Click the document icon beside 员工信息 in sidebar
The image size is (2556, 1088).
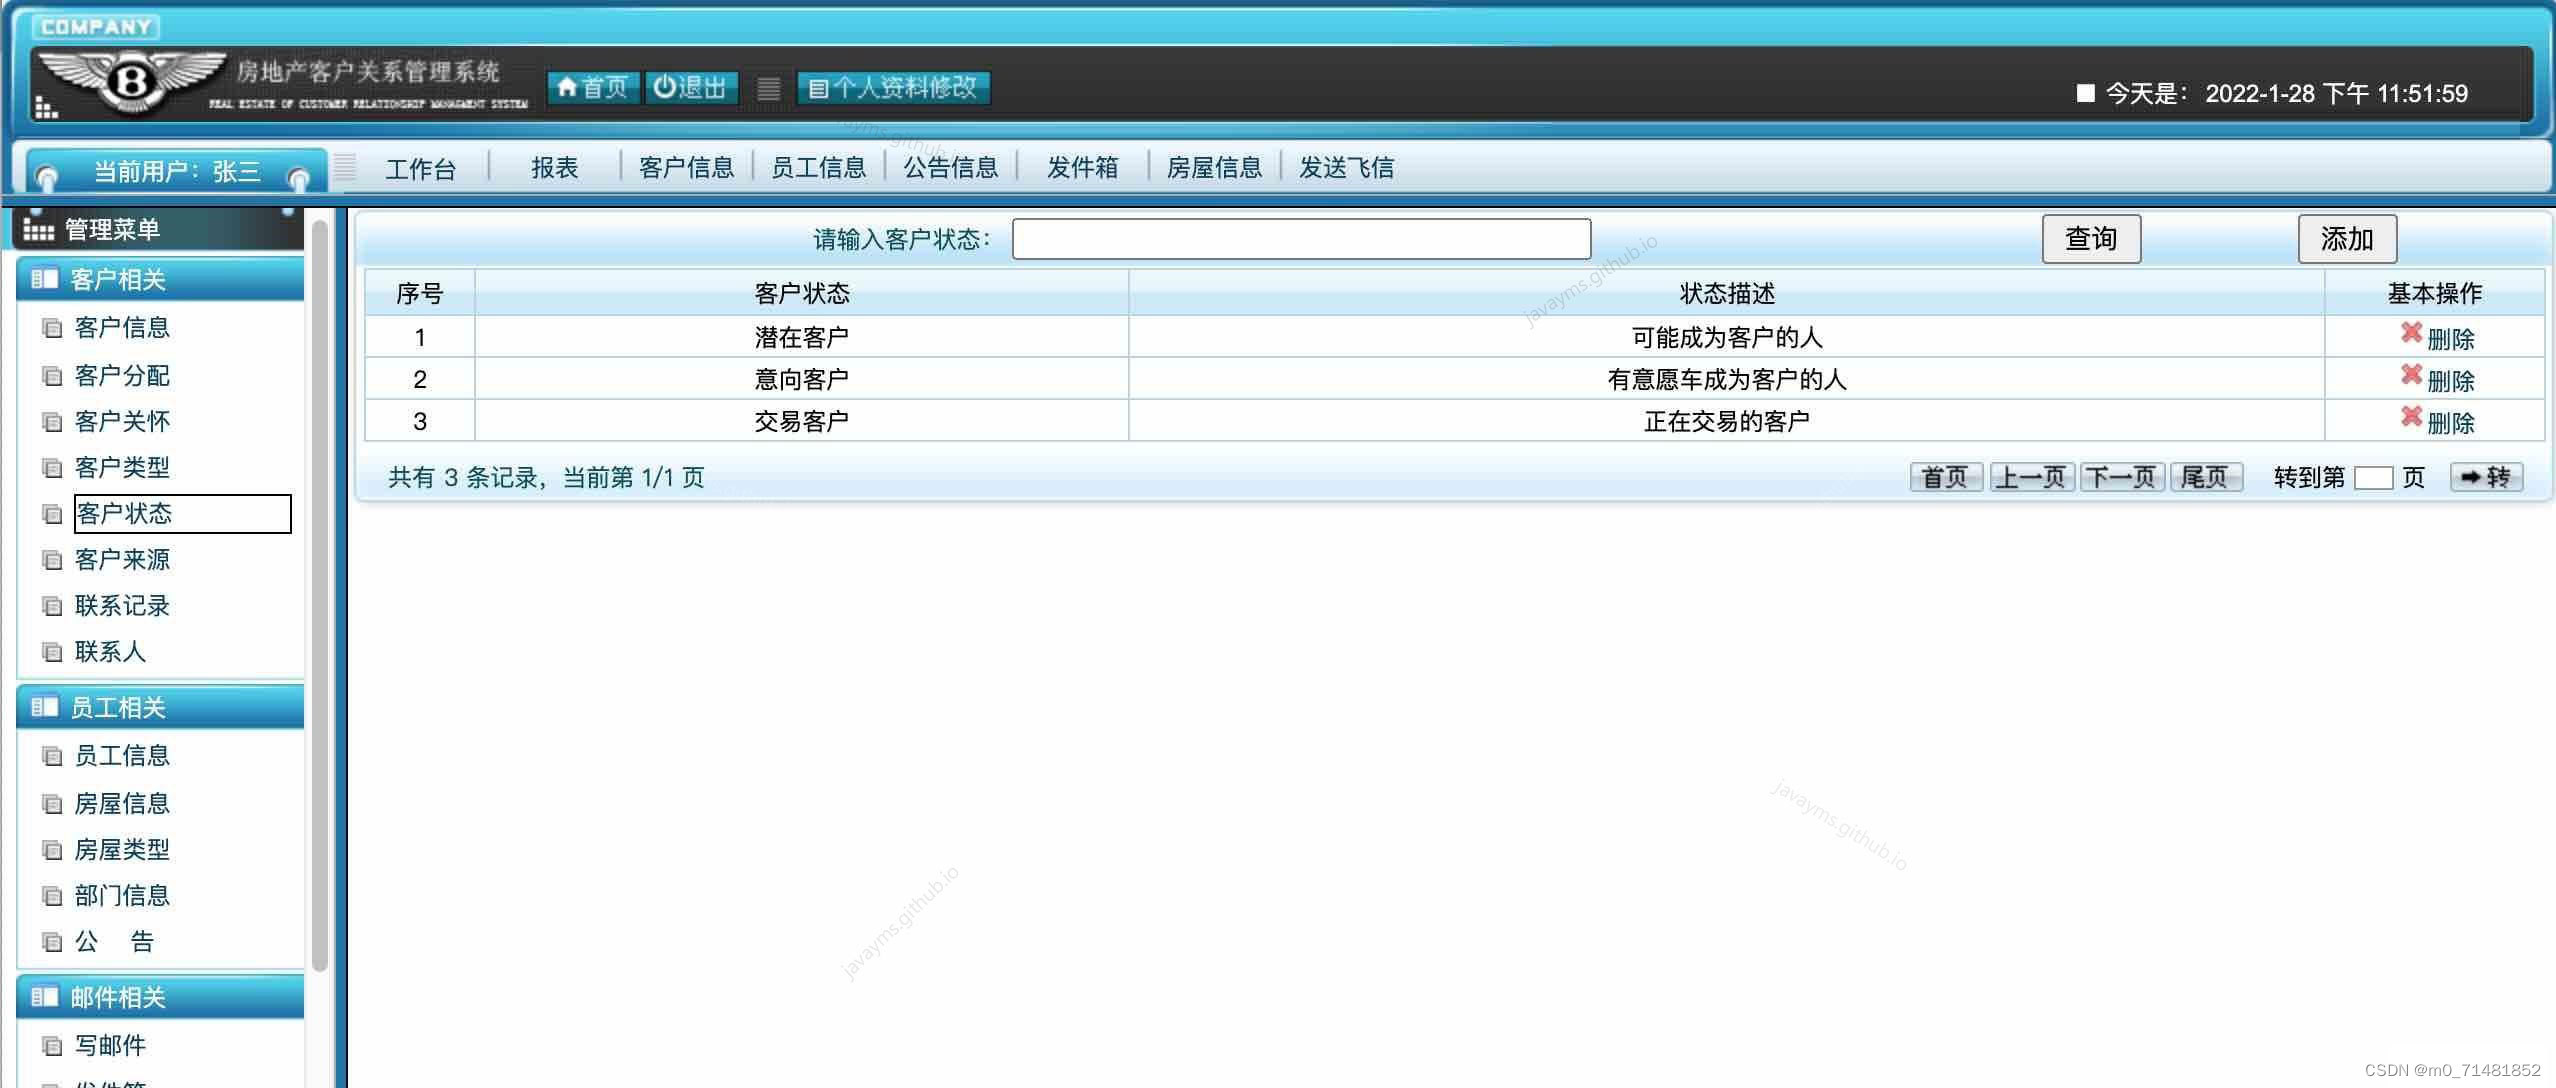tap(53, 756)
